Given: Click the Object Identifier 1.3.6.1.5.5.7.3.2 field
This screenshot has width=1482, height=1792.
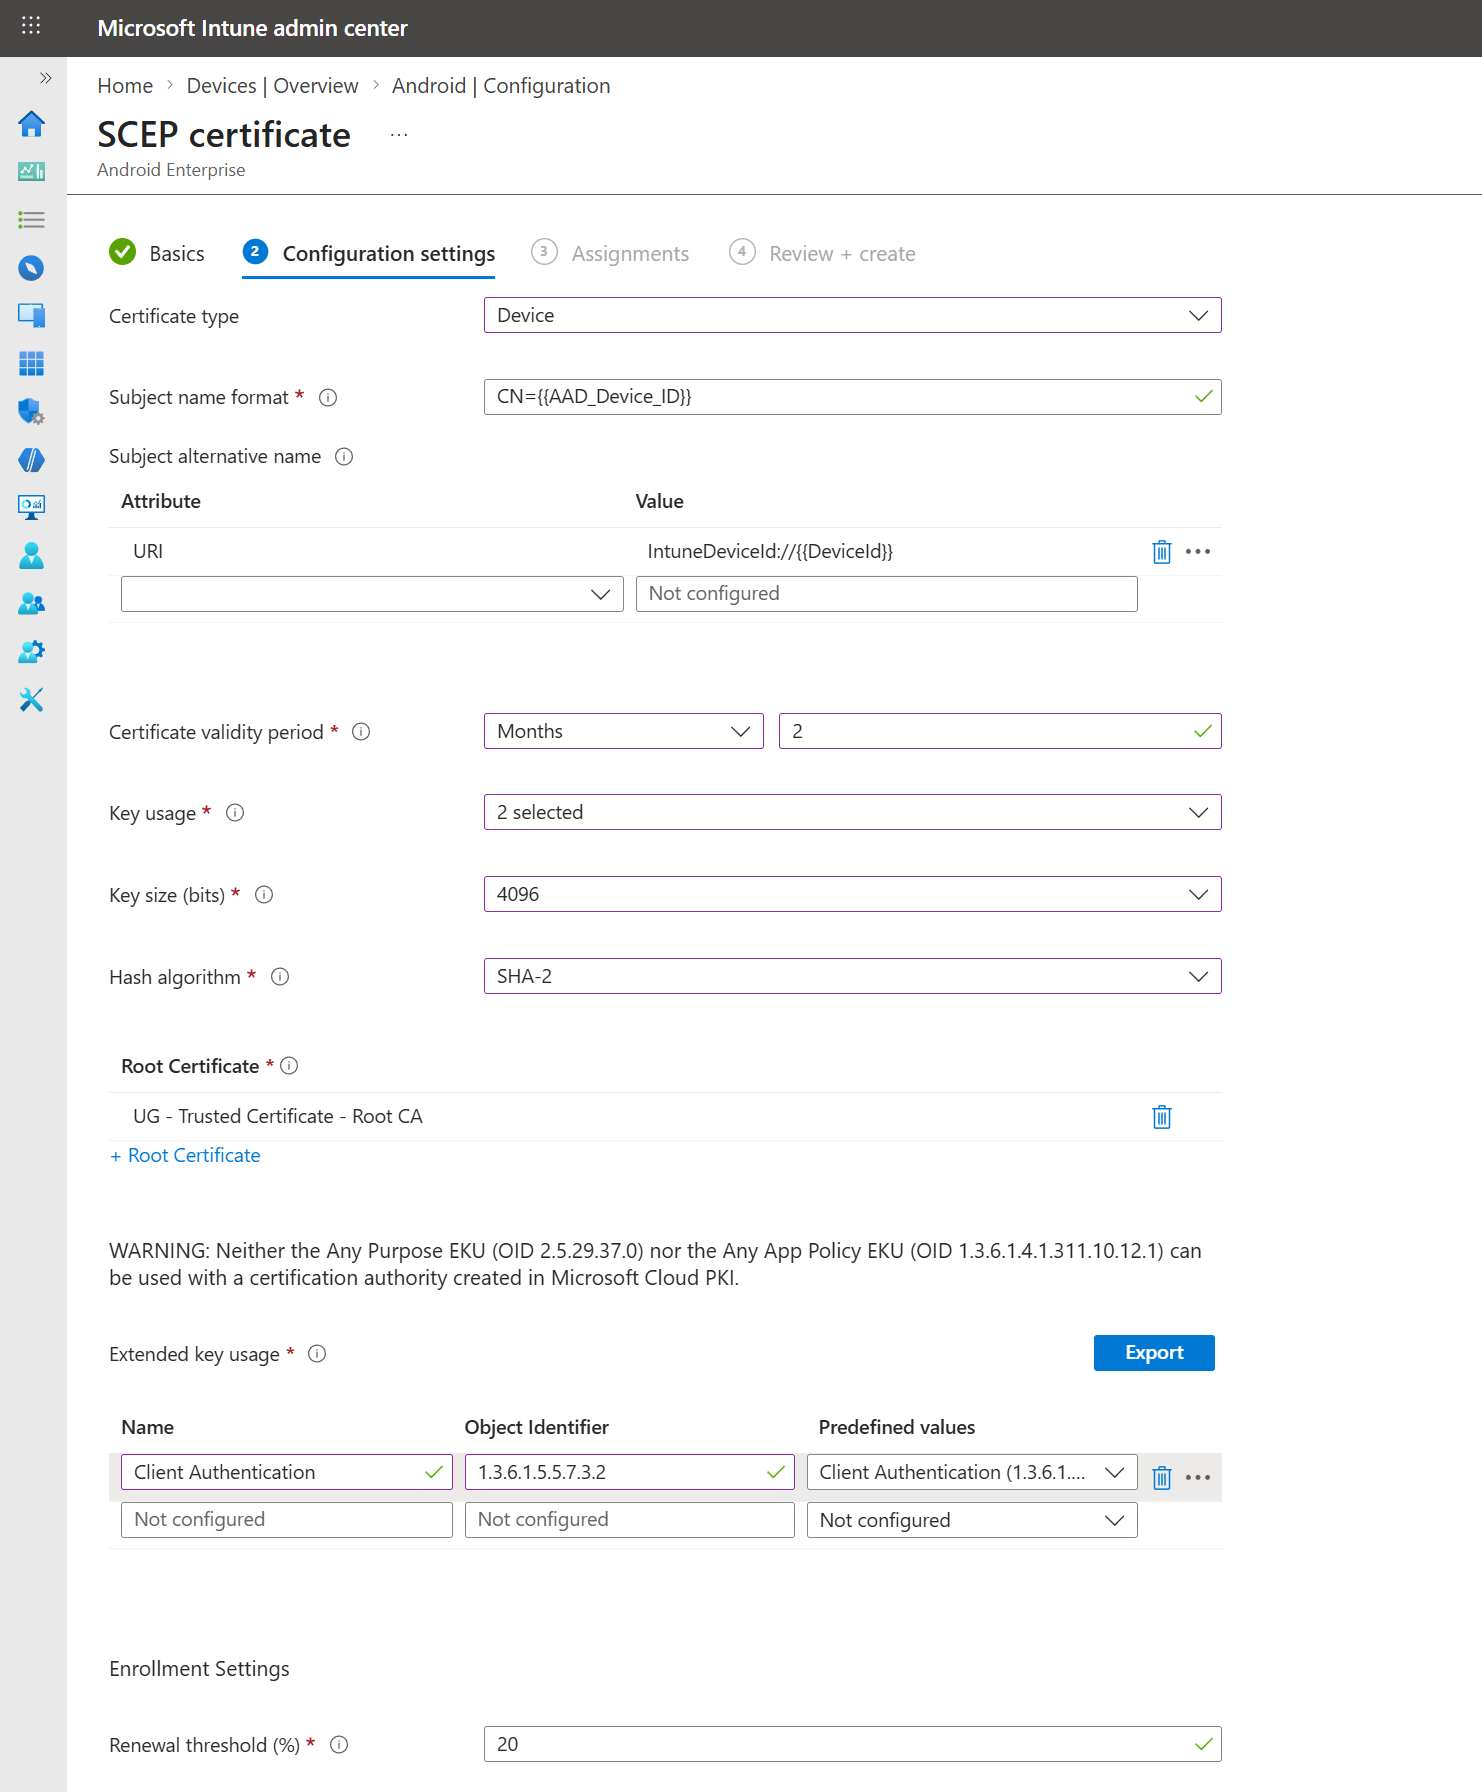Looking at the screenshot, I should click(630, 1472).
